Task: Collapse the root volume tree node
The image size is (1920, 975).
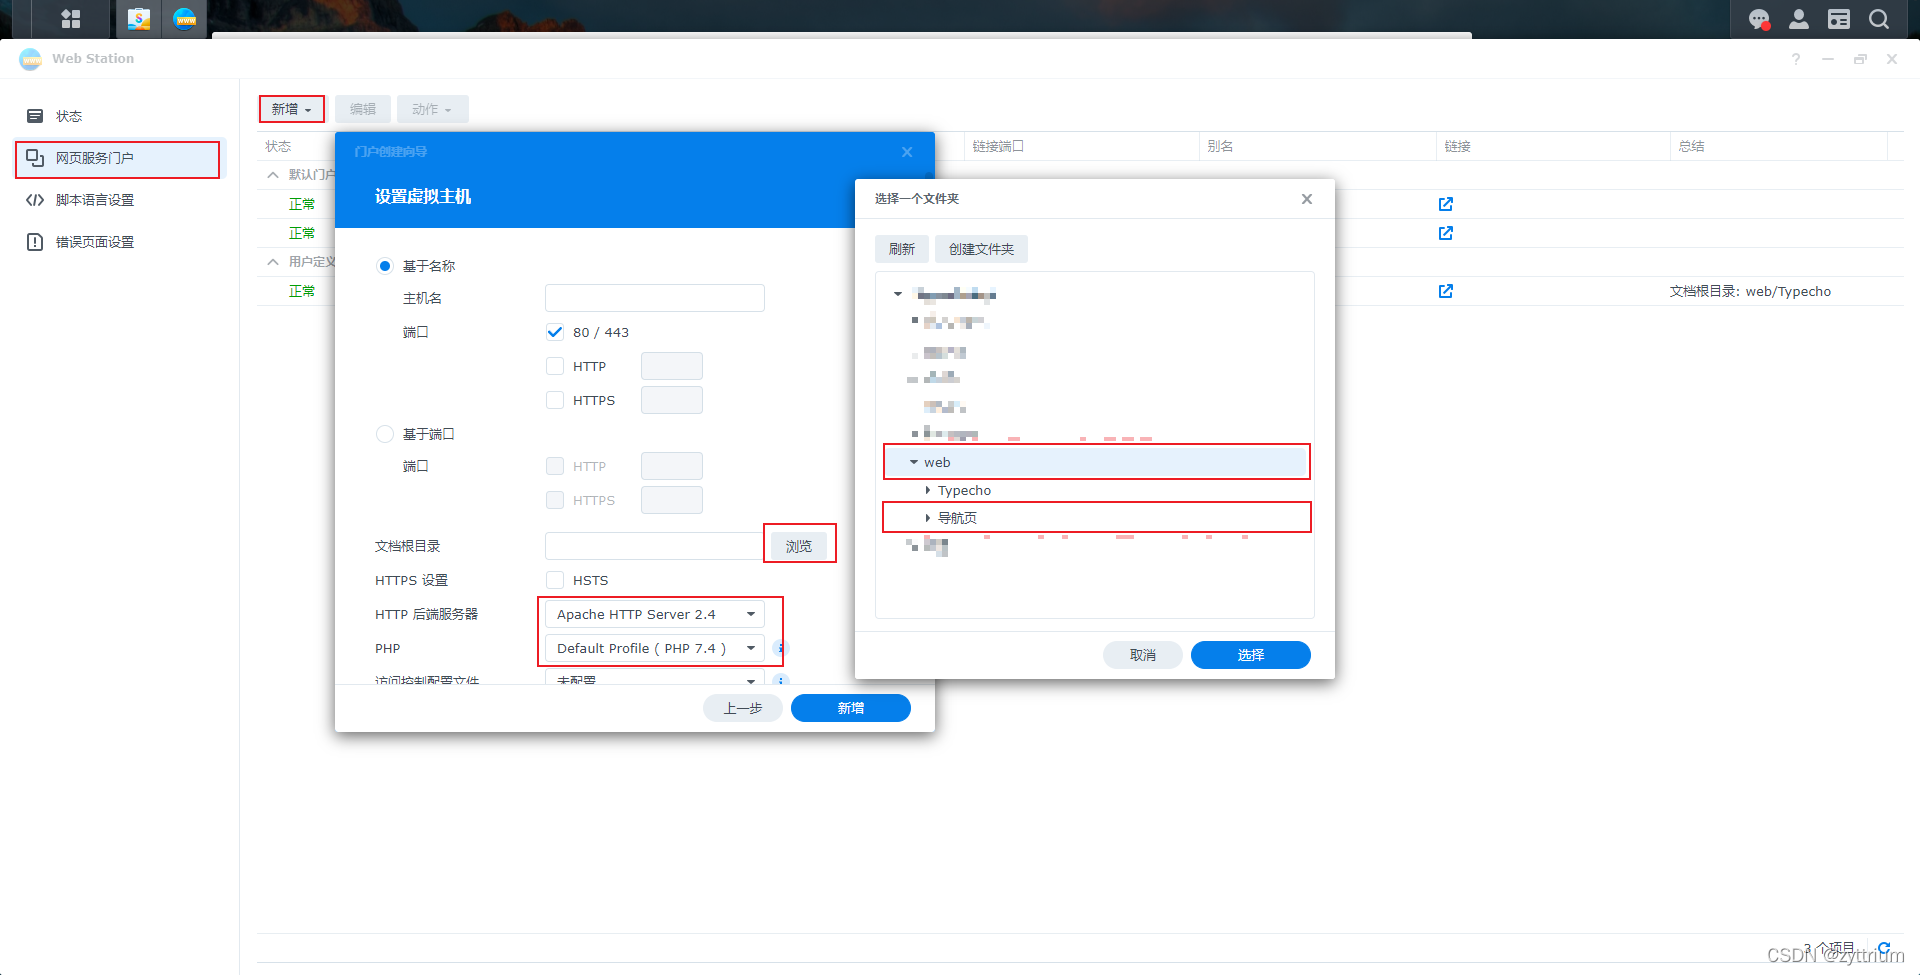Action: (x=898, y=294)
